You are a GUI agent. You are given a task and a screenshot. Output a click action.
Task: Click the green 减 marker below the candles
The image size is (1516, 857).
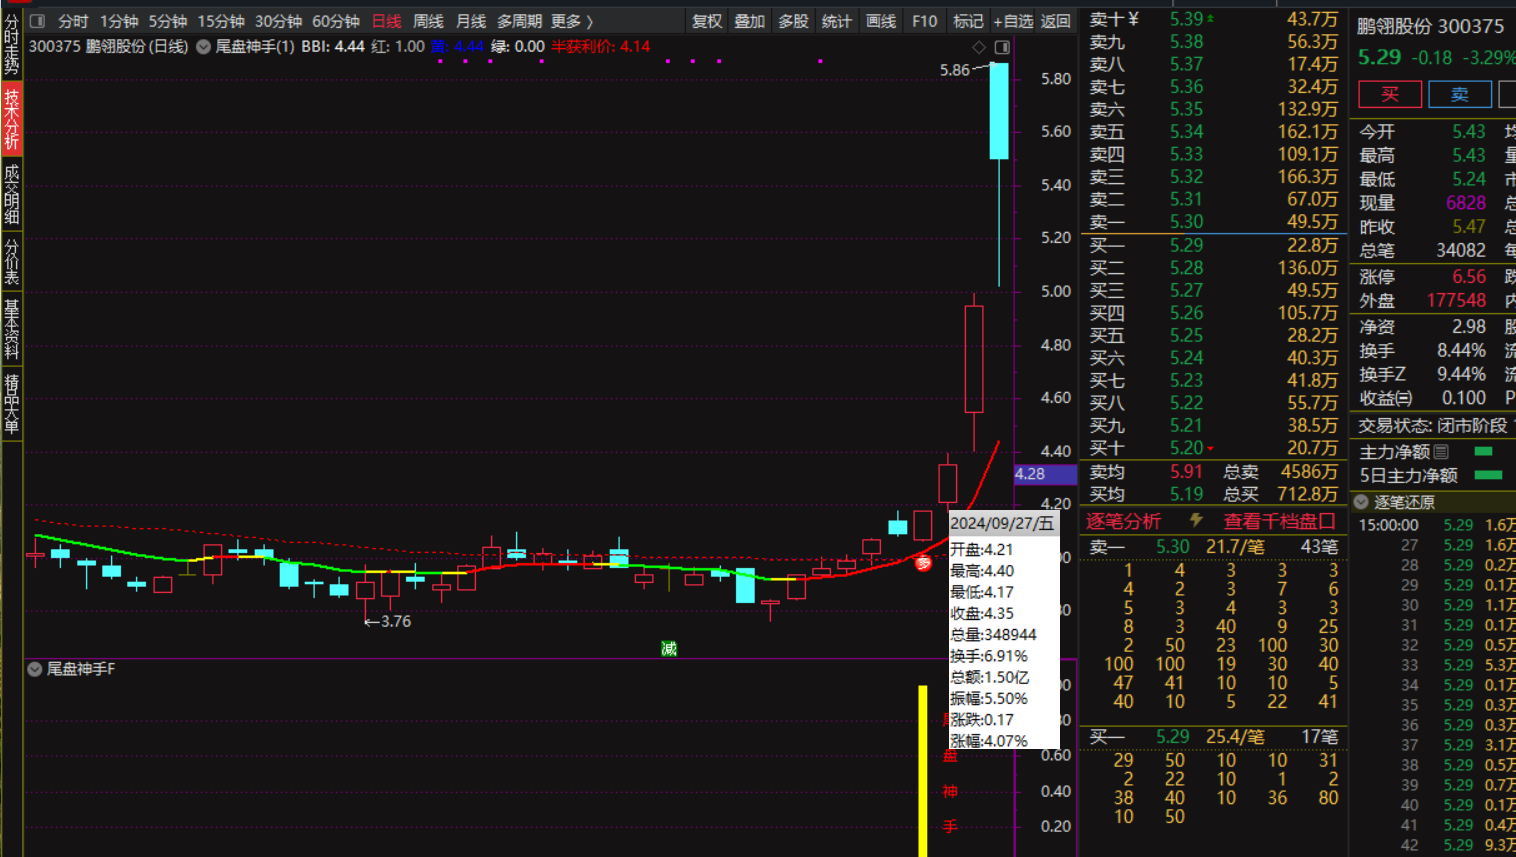[x=669, y=649]
